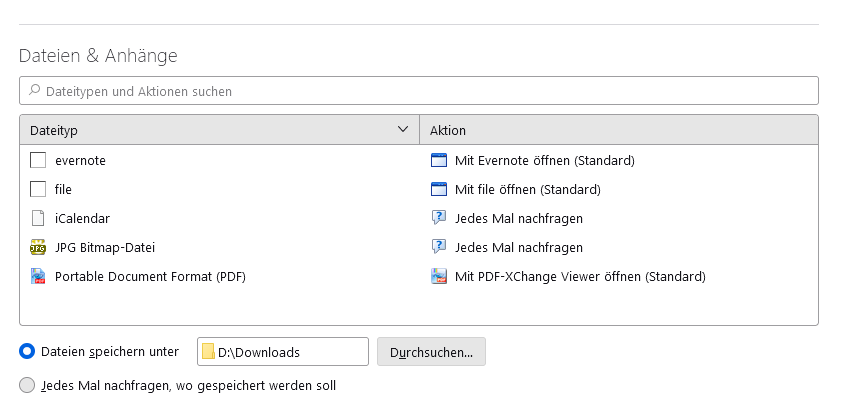Click the PDF-XChange Viewer action icon
Image resolution: width=849 pixels, height=408 pixels.
click(438, 276)
